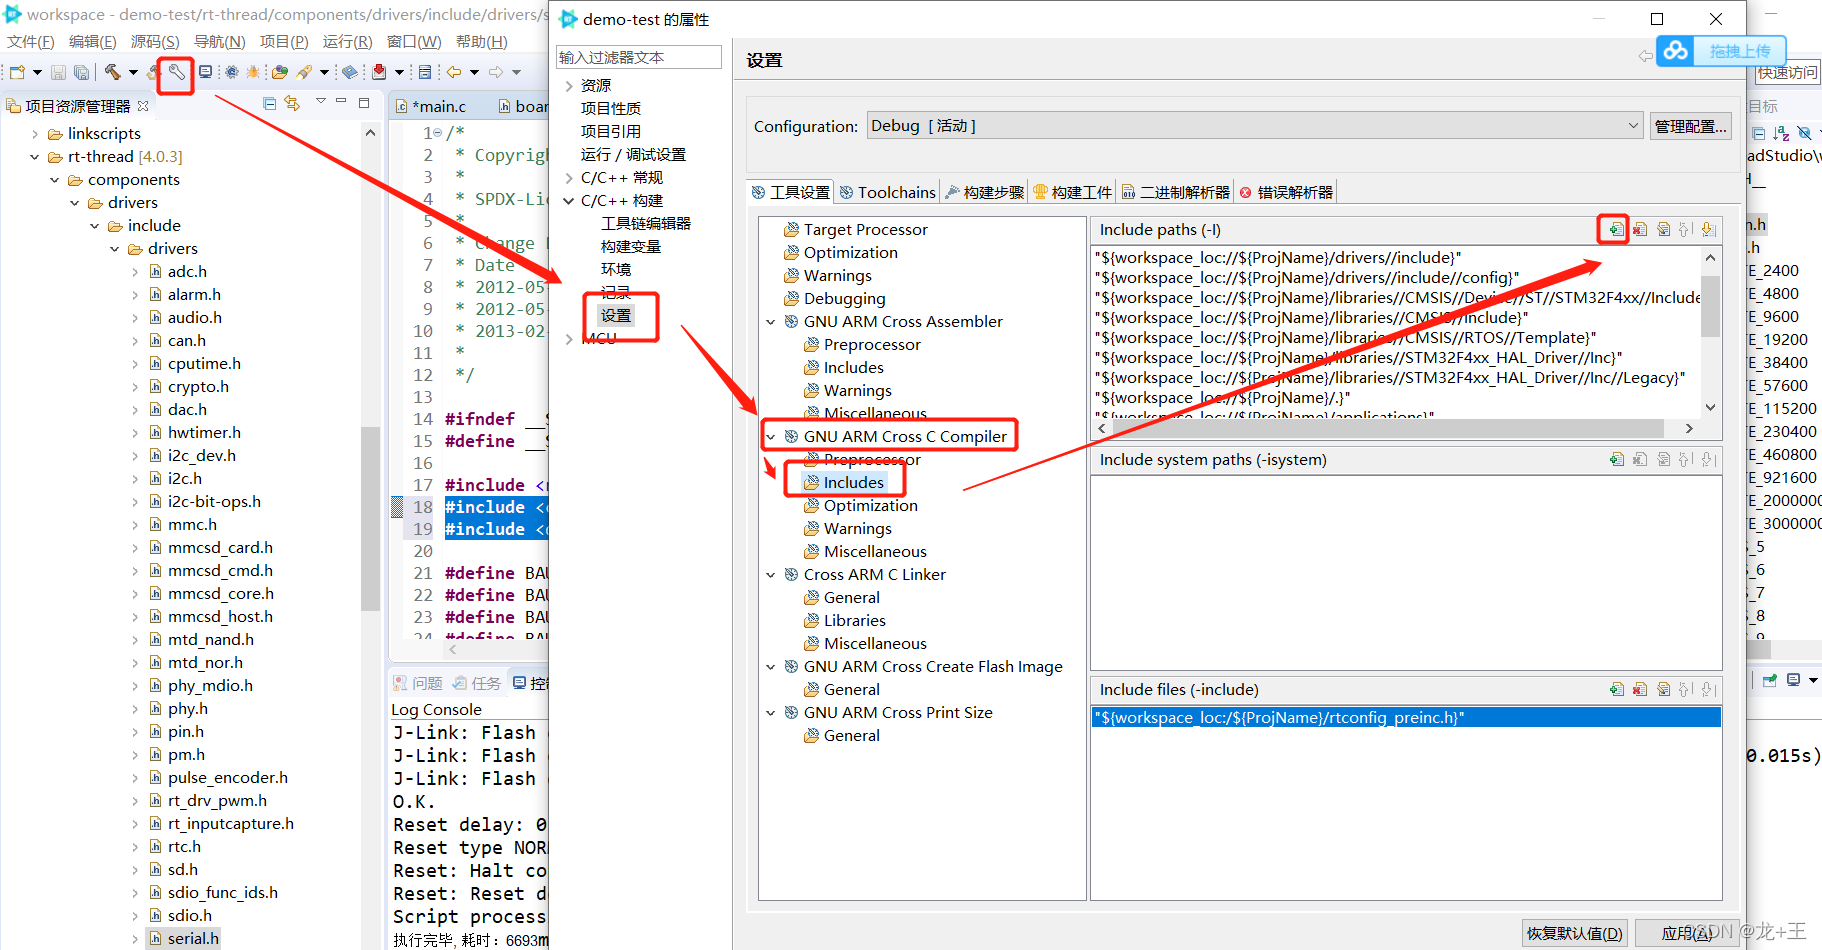Click the include paths vertical scrollbar thumb

pos(1710,305)
